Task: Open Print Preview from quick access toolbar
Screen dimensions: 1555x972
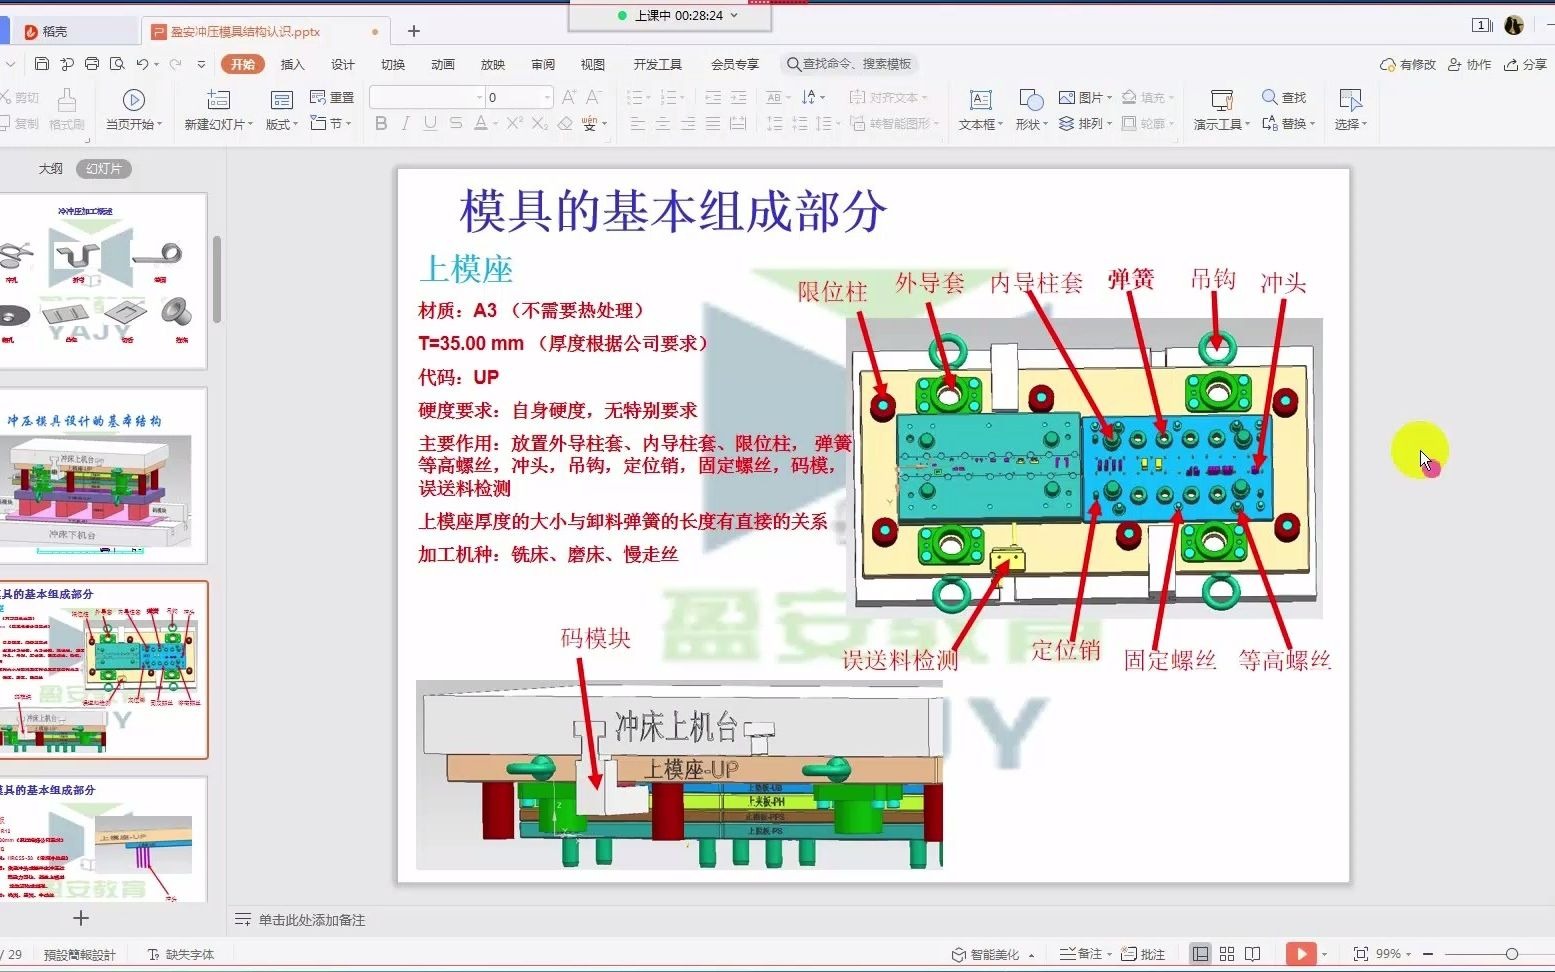Action: point(117,64)
